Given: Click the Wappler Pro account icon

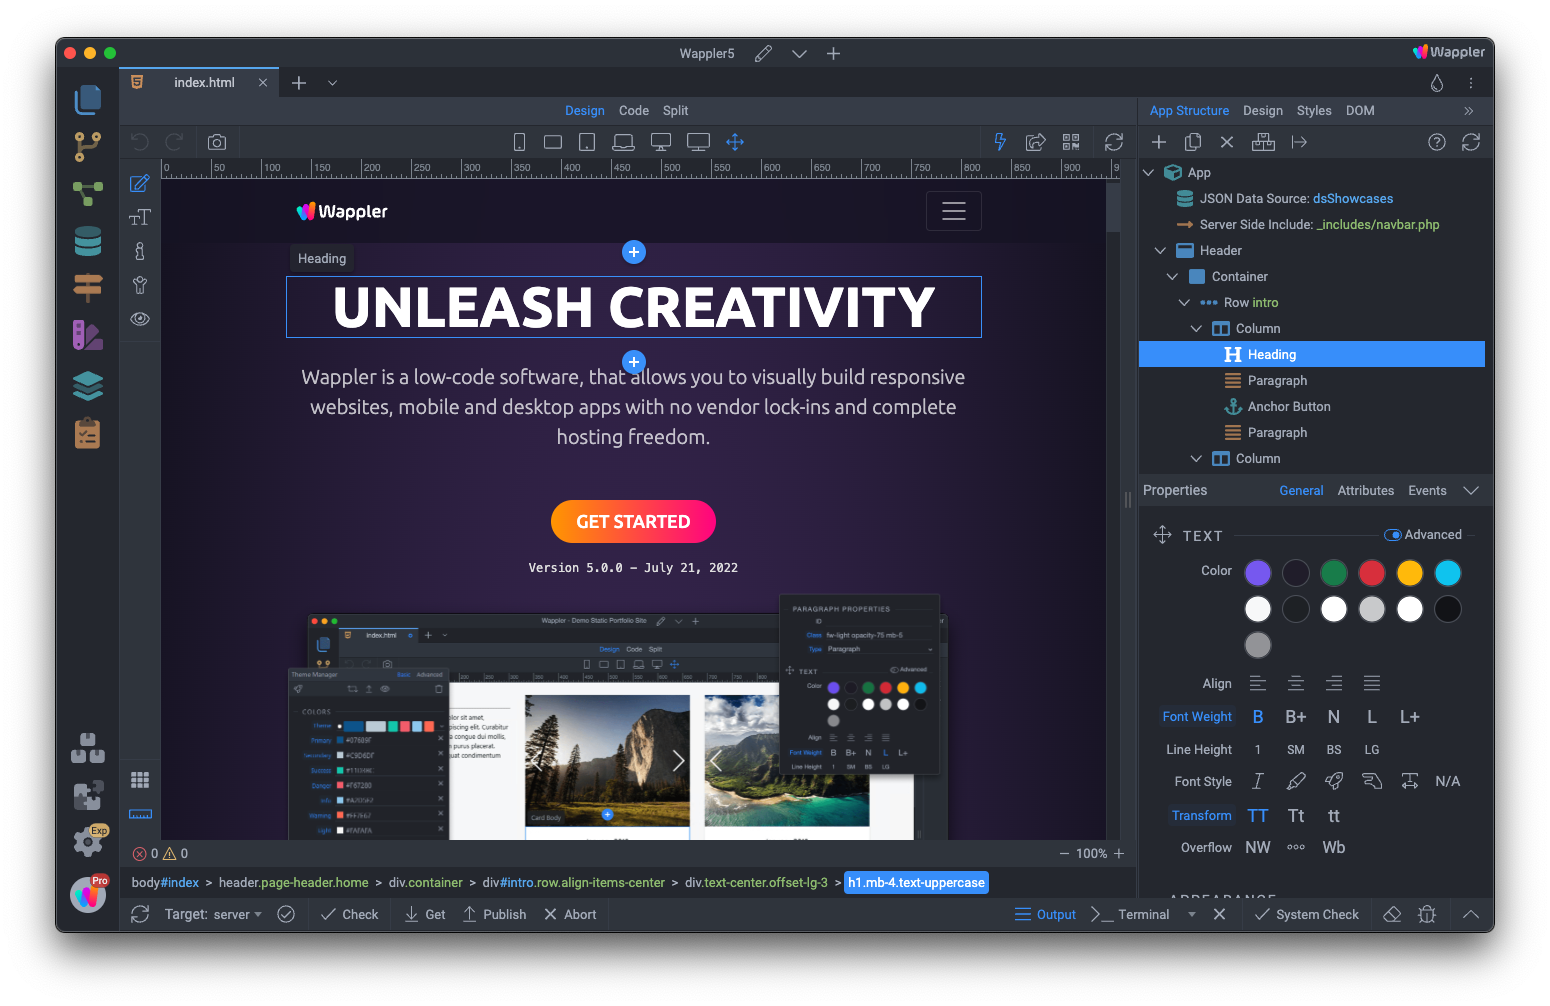Looking at the screenshot, I should pos(88,894).
